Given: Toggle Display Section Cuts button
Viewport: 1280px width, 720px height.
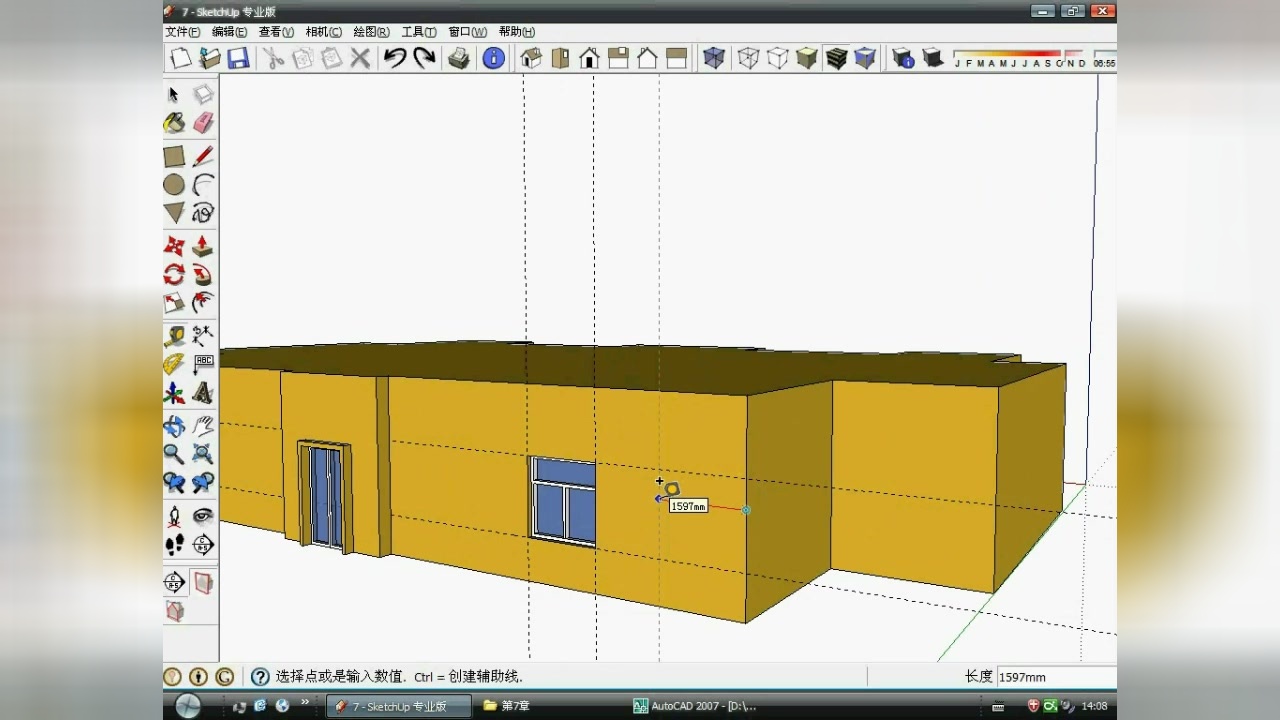Looking at the screenshot, I should coord(174,610).
